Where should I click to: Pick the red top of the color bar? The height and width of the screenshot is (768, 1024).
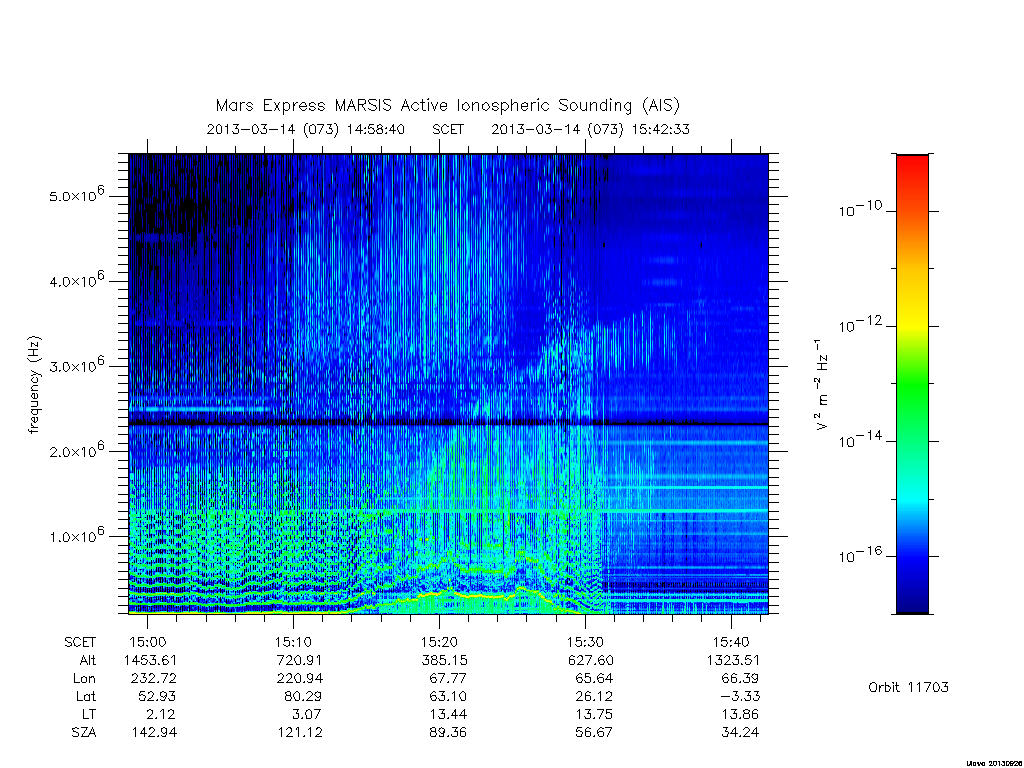pos(912,163)
